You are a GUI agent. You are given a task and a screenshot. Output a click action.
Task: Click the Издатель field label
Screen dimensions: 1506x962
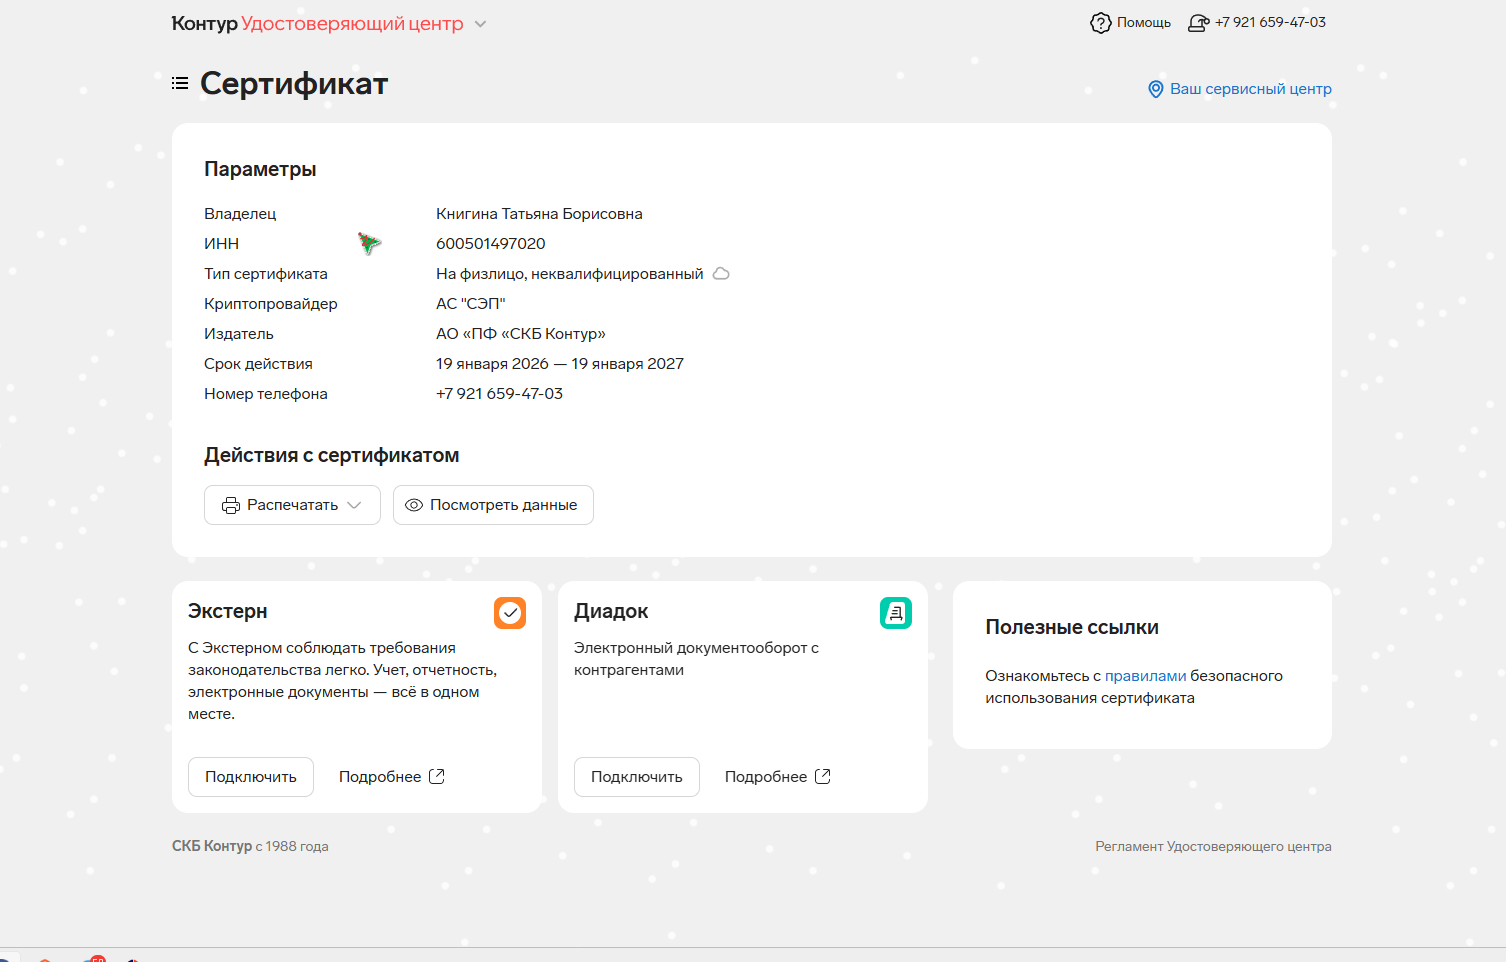[239, 334]
